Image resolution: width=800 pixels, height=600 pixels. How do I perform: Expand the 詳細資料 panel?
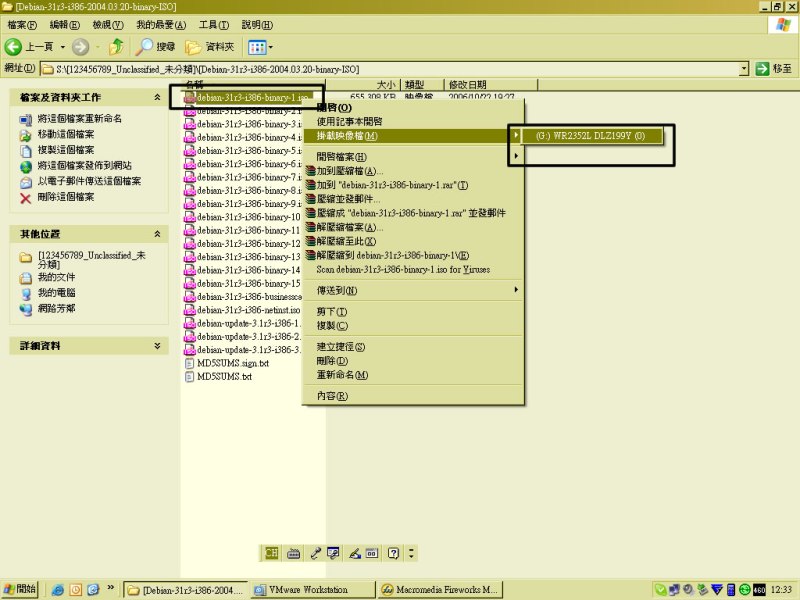pos(157,345)
